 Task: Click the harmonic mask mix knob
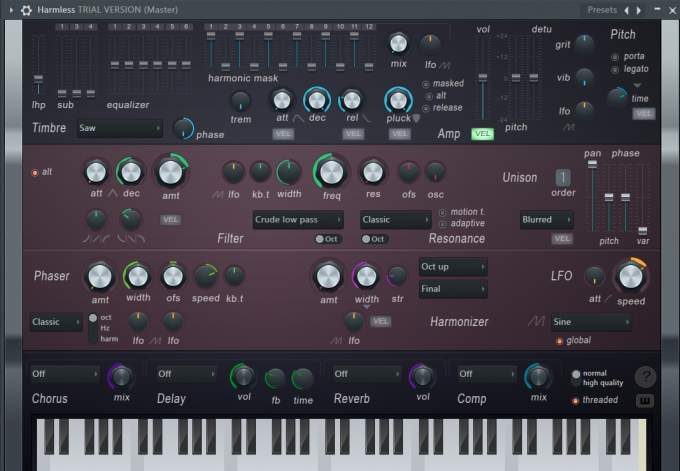coord(398,44)
